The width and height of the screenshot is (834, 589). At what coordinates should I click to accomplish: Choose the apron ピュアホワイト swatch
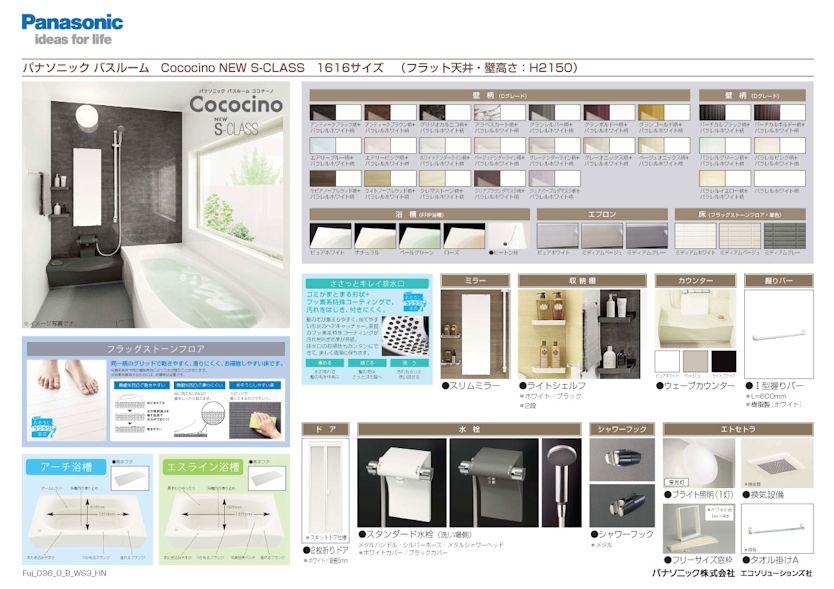click(557, 236)
